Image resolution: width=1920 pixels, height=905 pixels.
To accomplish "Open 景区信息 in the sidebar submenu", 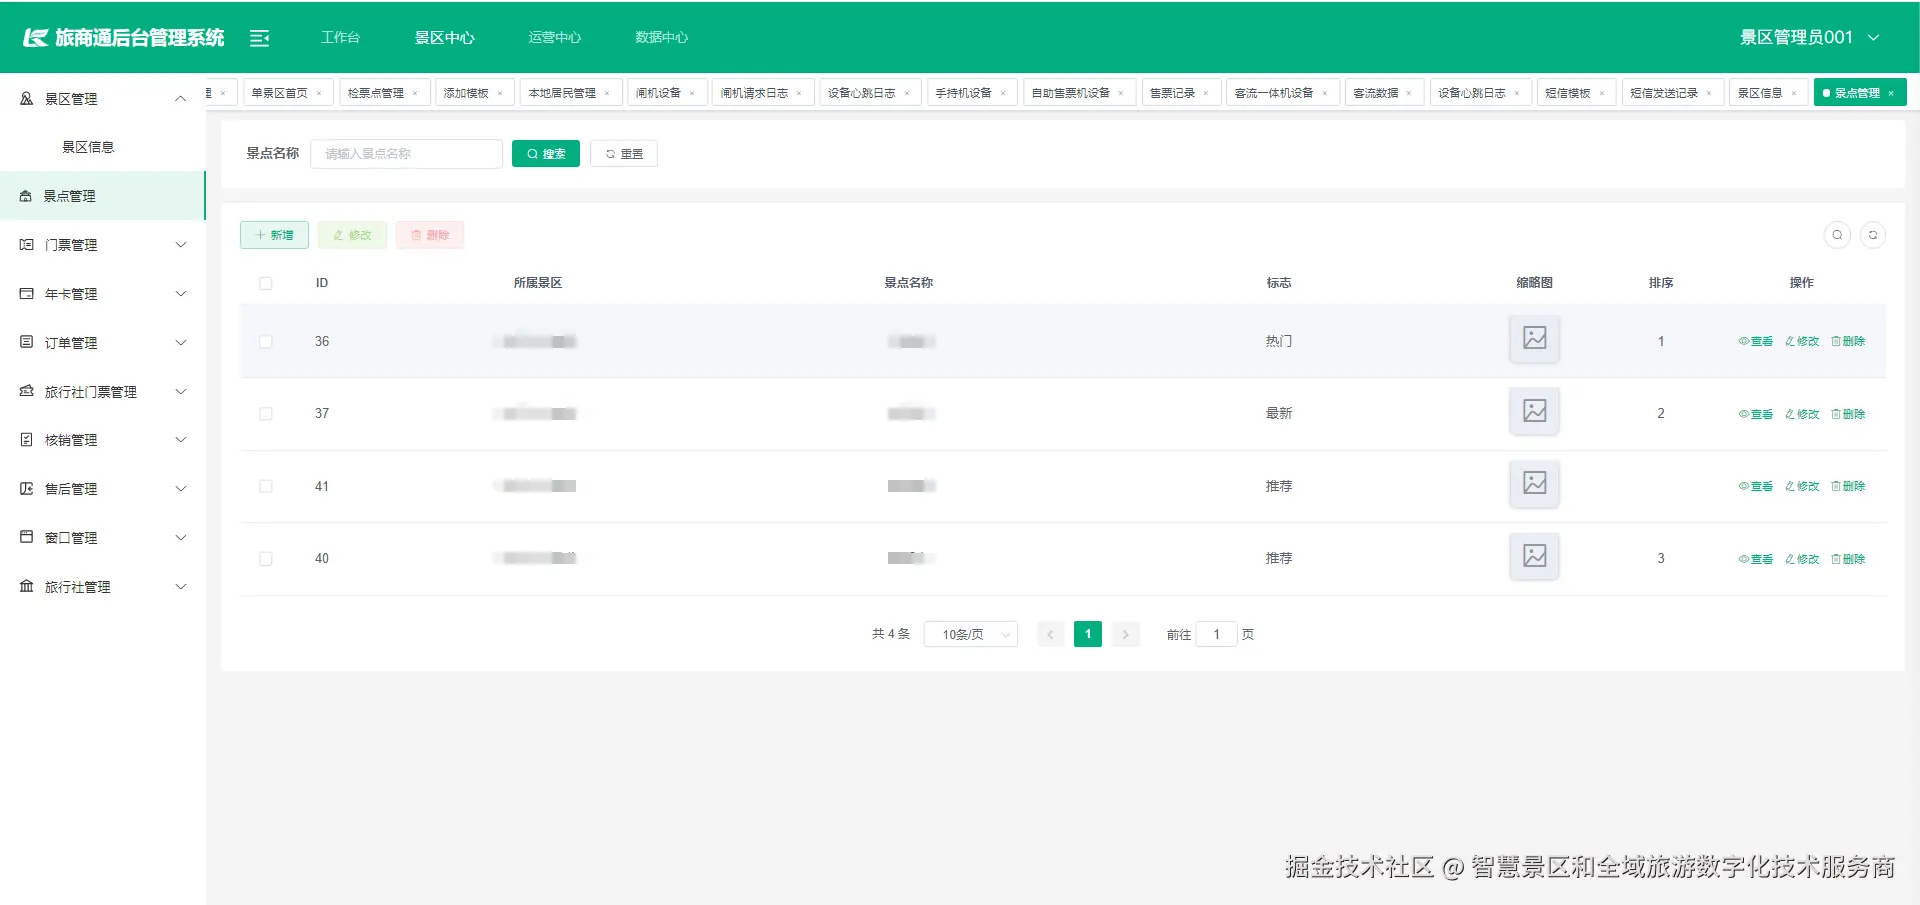I will click(x=88, y=147).
